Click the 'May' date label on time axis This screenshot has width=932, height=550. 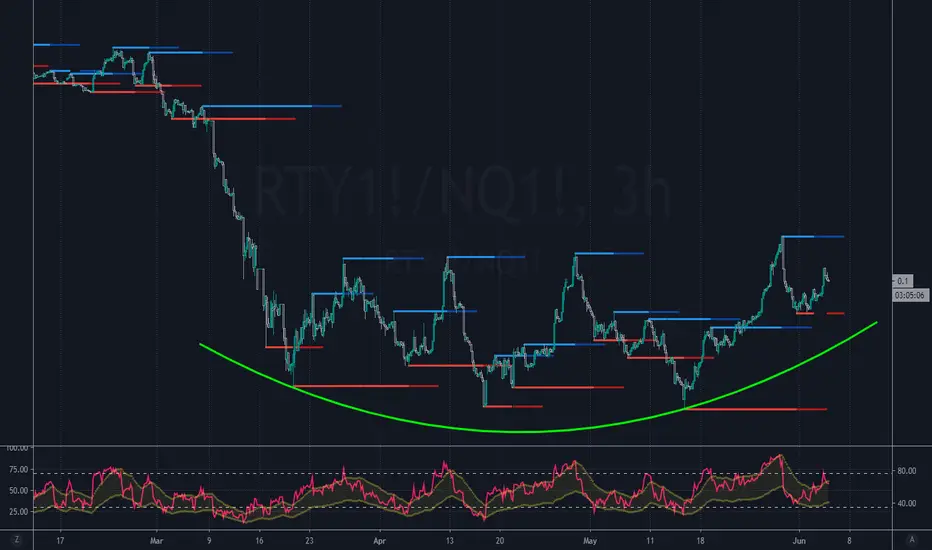(590, 541)
